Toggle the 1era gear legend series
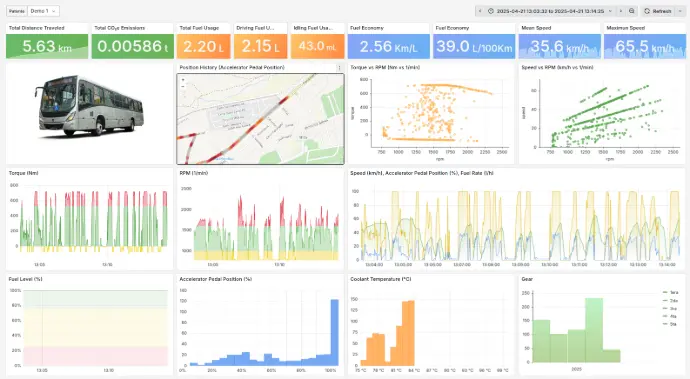Screen dimensions: 690x379 pyautogui.click(x=670, y=292)
